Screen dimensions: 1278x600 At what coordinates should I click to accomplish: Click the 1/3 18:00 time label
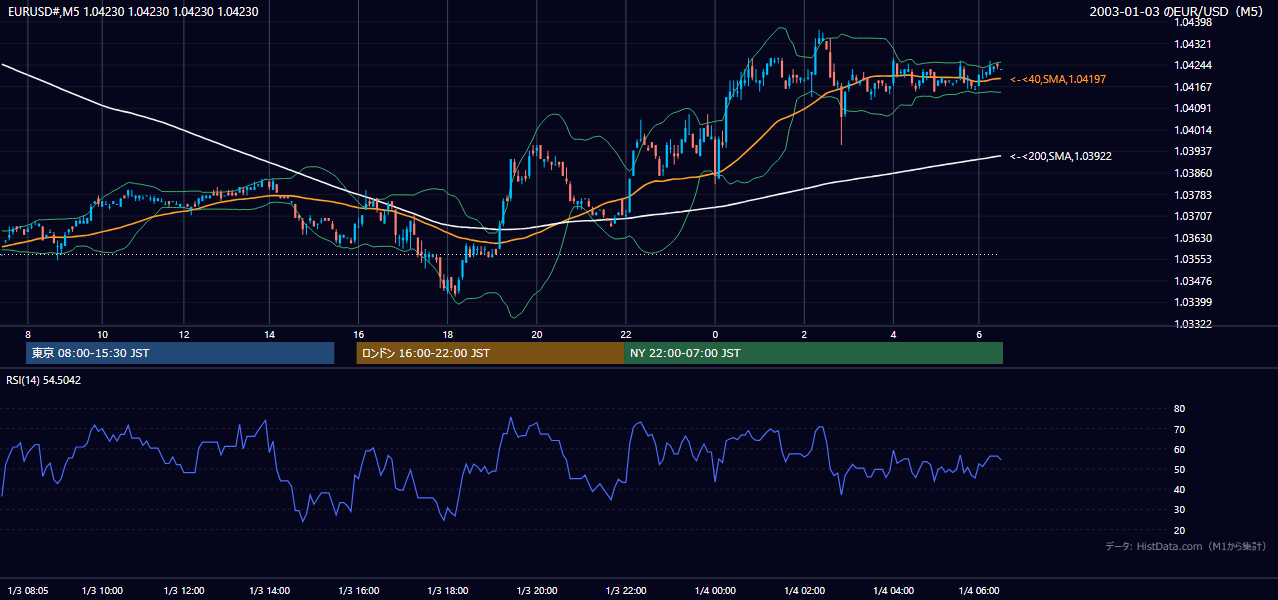pyautogui.click(x=447, y=591)
